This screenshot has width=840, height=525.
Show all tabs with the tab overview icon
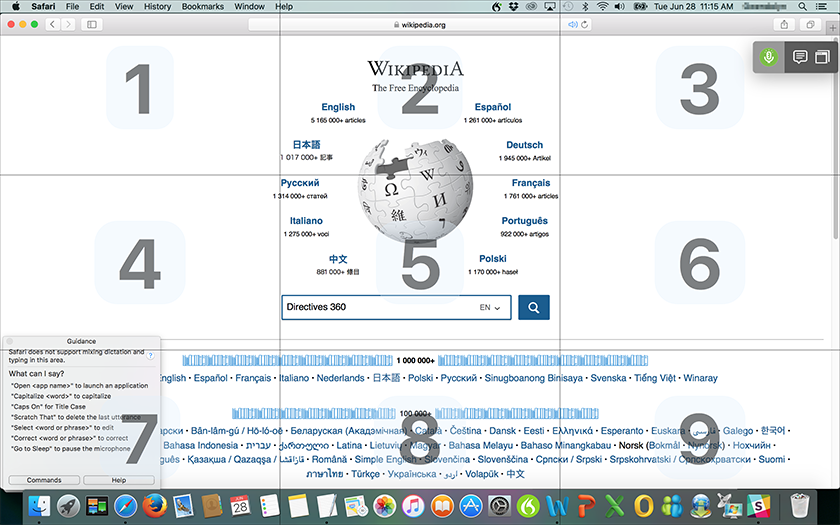coord(811,25)
